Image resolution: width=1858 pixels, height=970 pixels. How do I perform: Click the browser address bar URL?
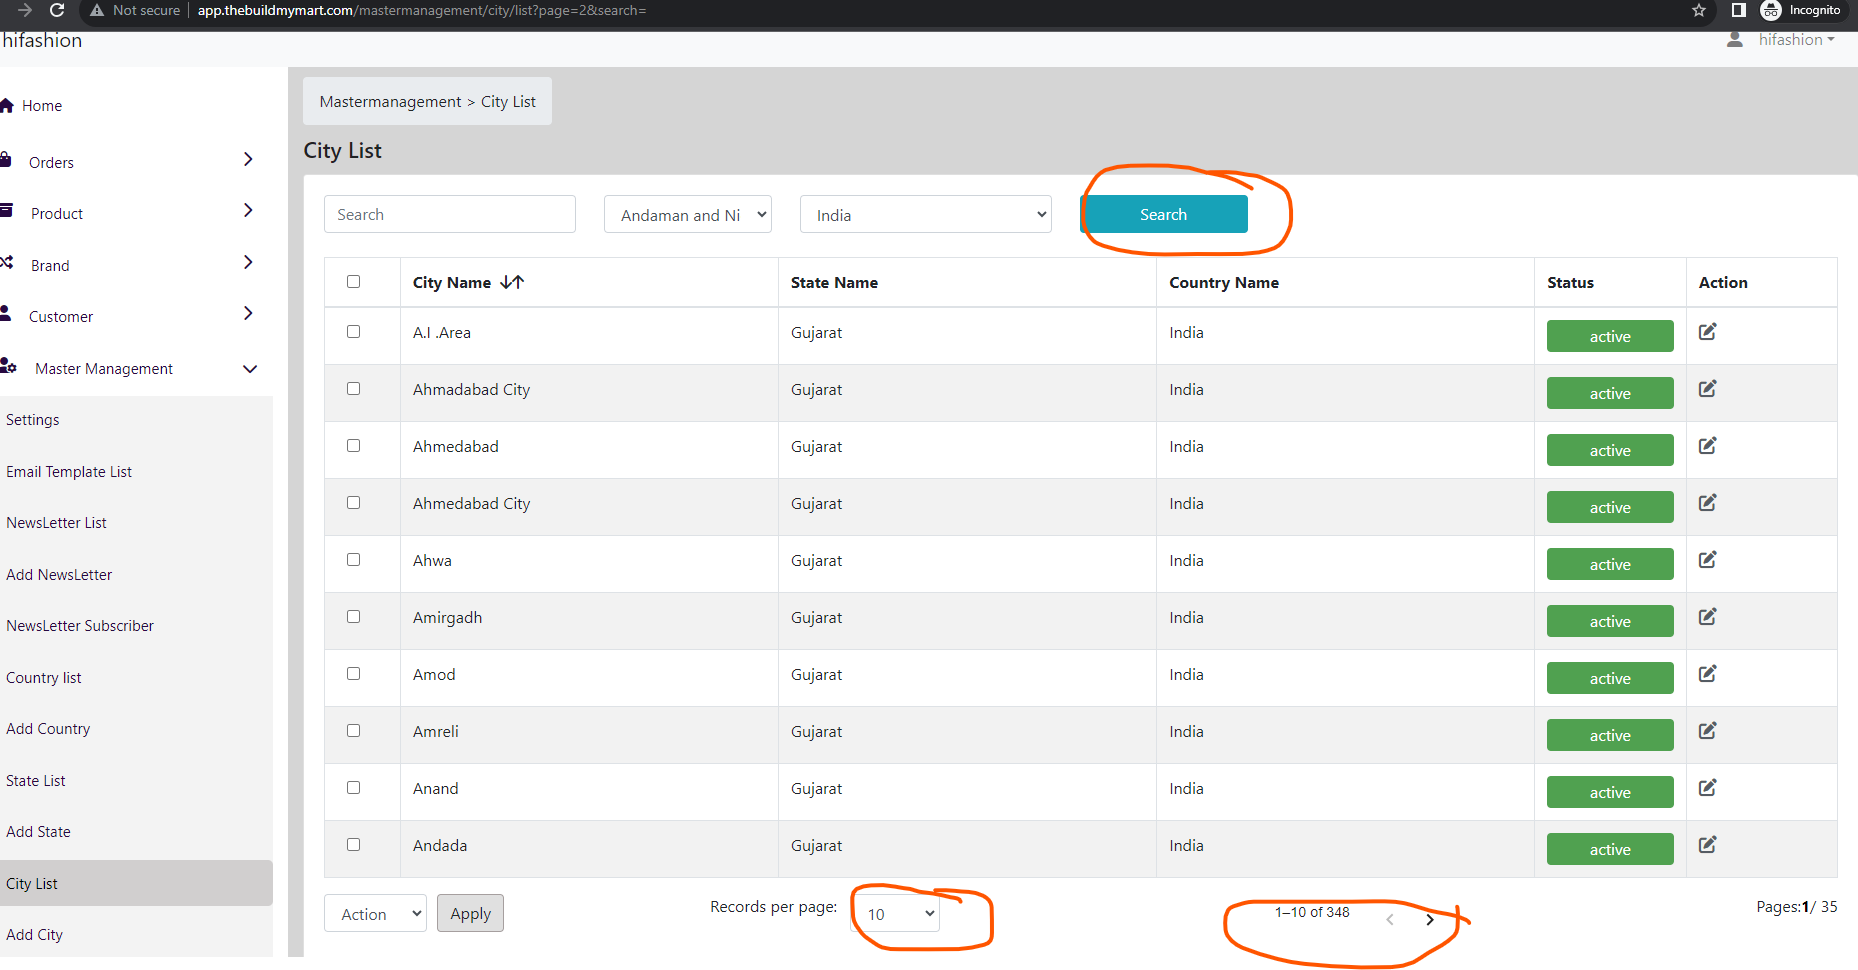tap(422, 10)
